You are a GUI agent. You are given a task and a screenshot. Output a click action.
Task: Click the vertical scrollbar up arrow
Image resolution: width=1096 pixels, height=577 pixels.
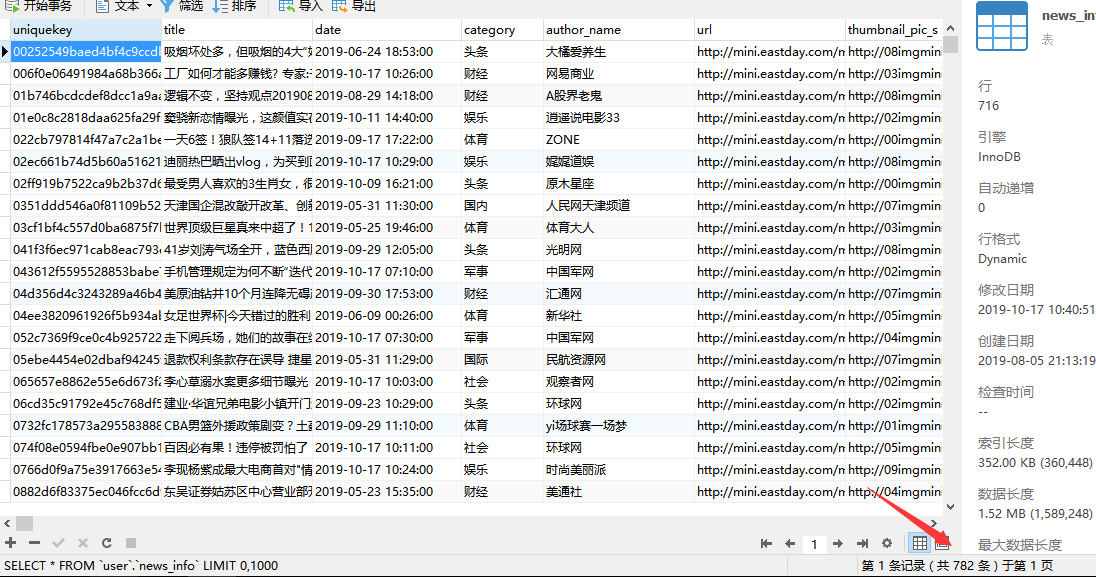coord(951,28)
